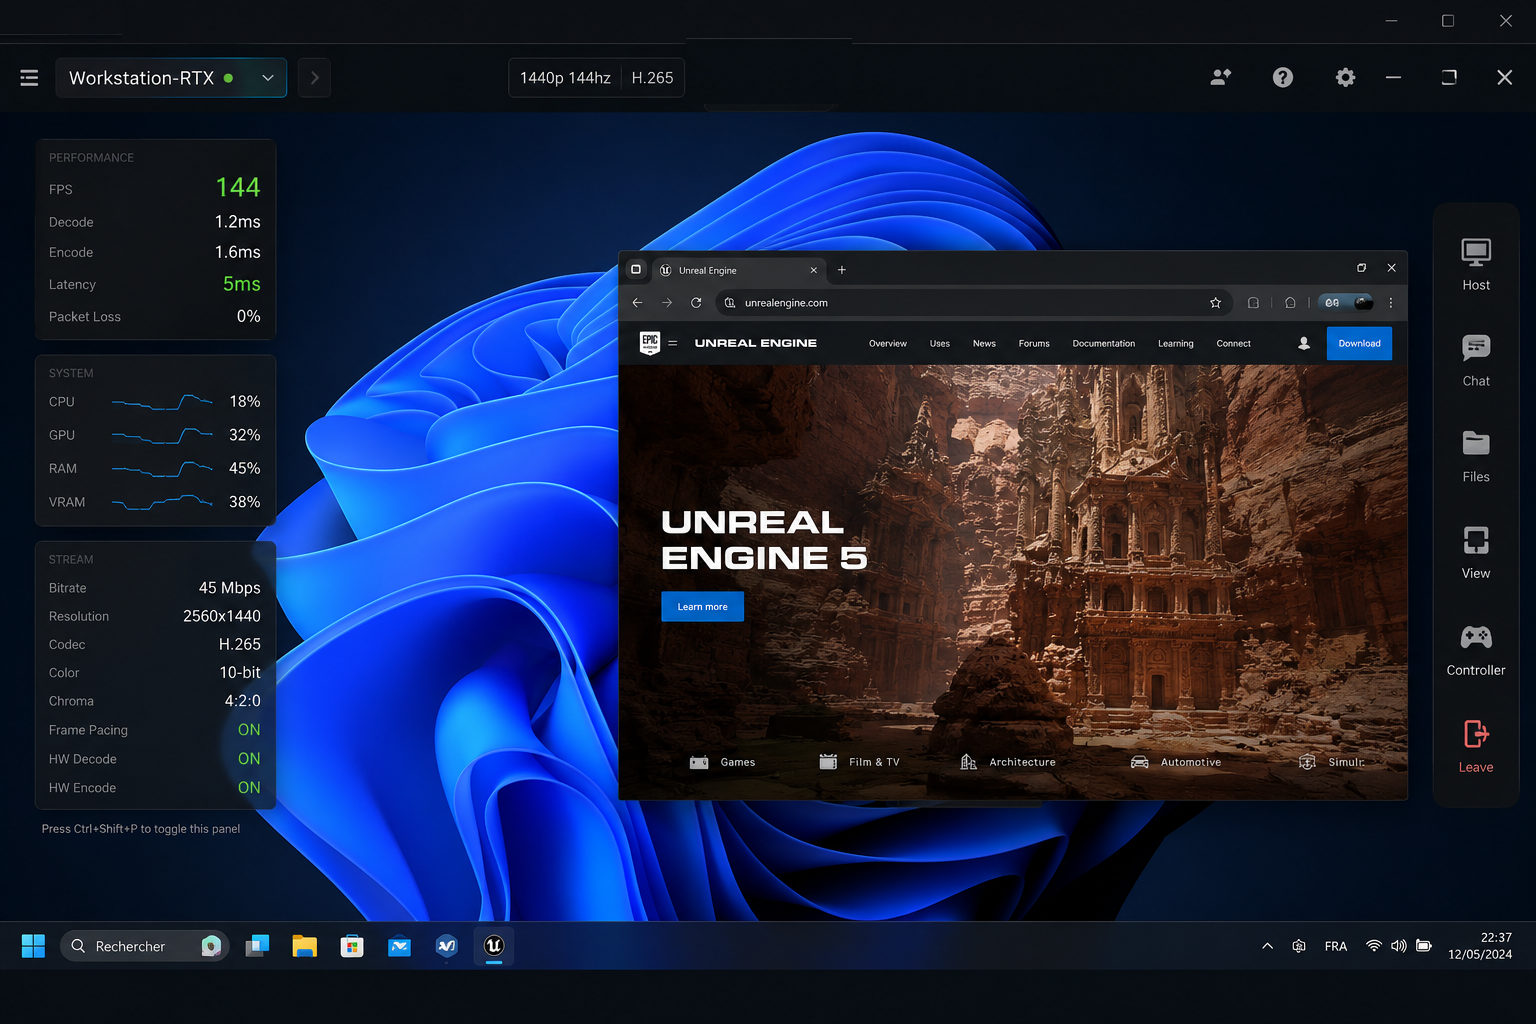Open the Film & TV category link
This screenshot has height=1024, width=1536.
pyautogui.click(x=860, y=762)
